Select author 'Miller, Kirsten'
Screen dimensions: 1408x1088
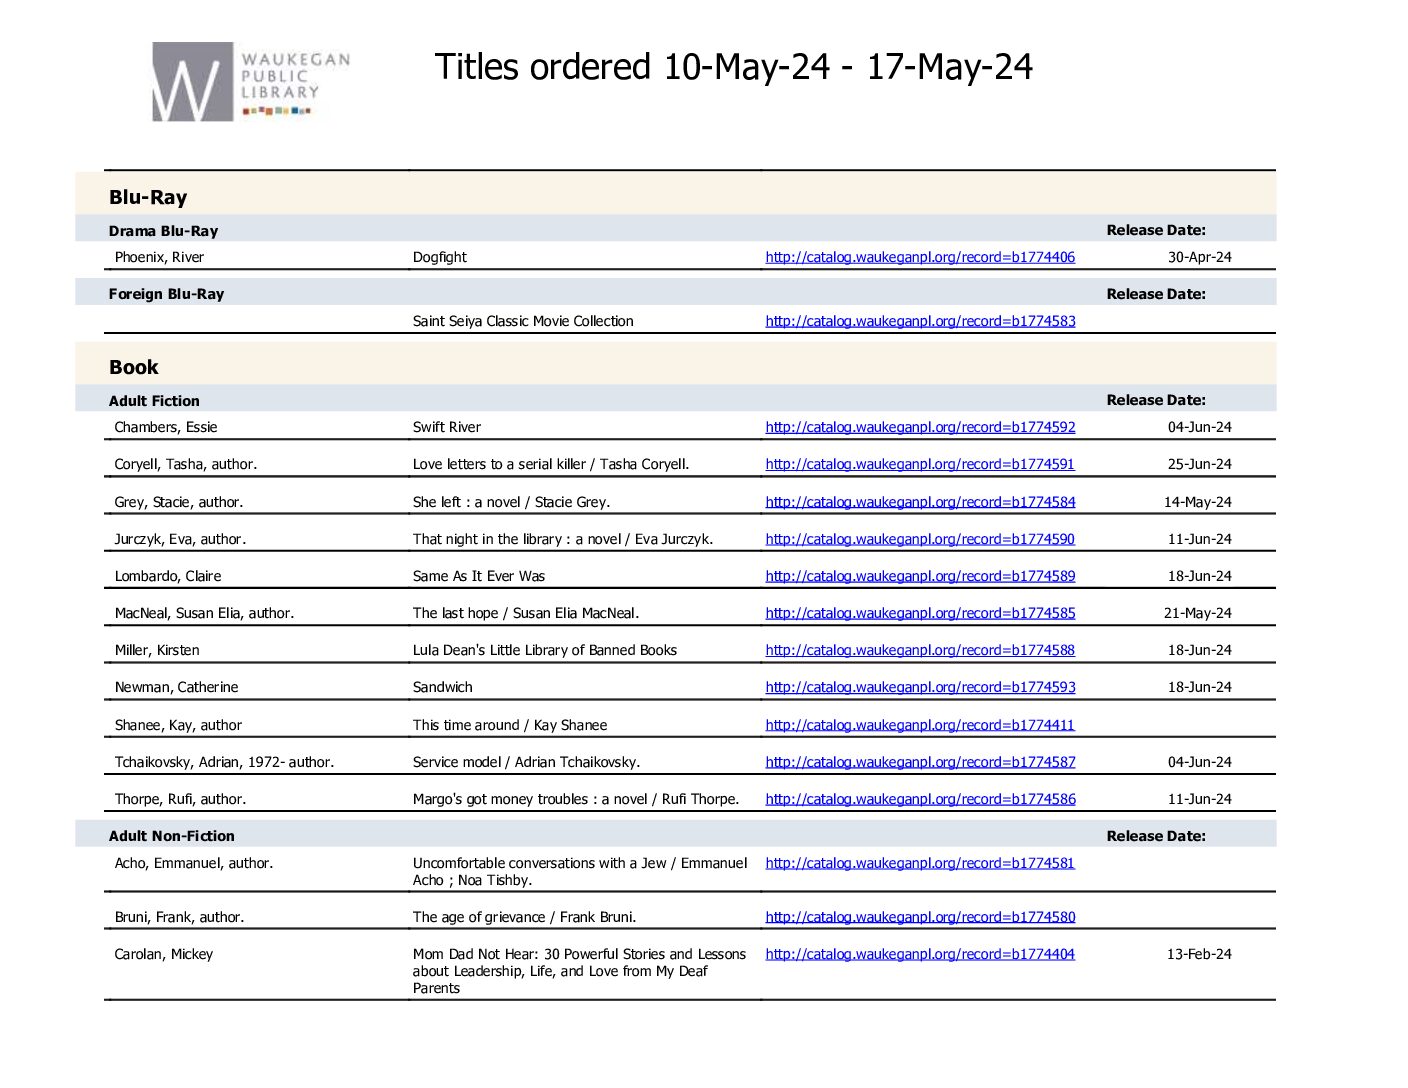(x=157, y=650)
